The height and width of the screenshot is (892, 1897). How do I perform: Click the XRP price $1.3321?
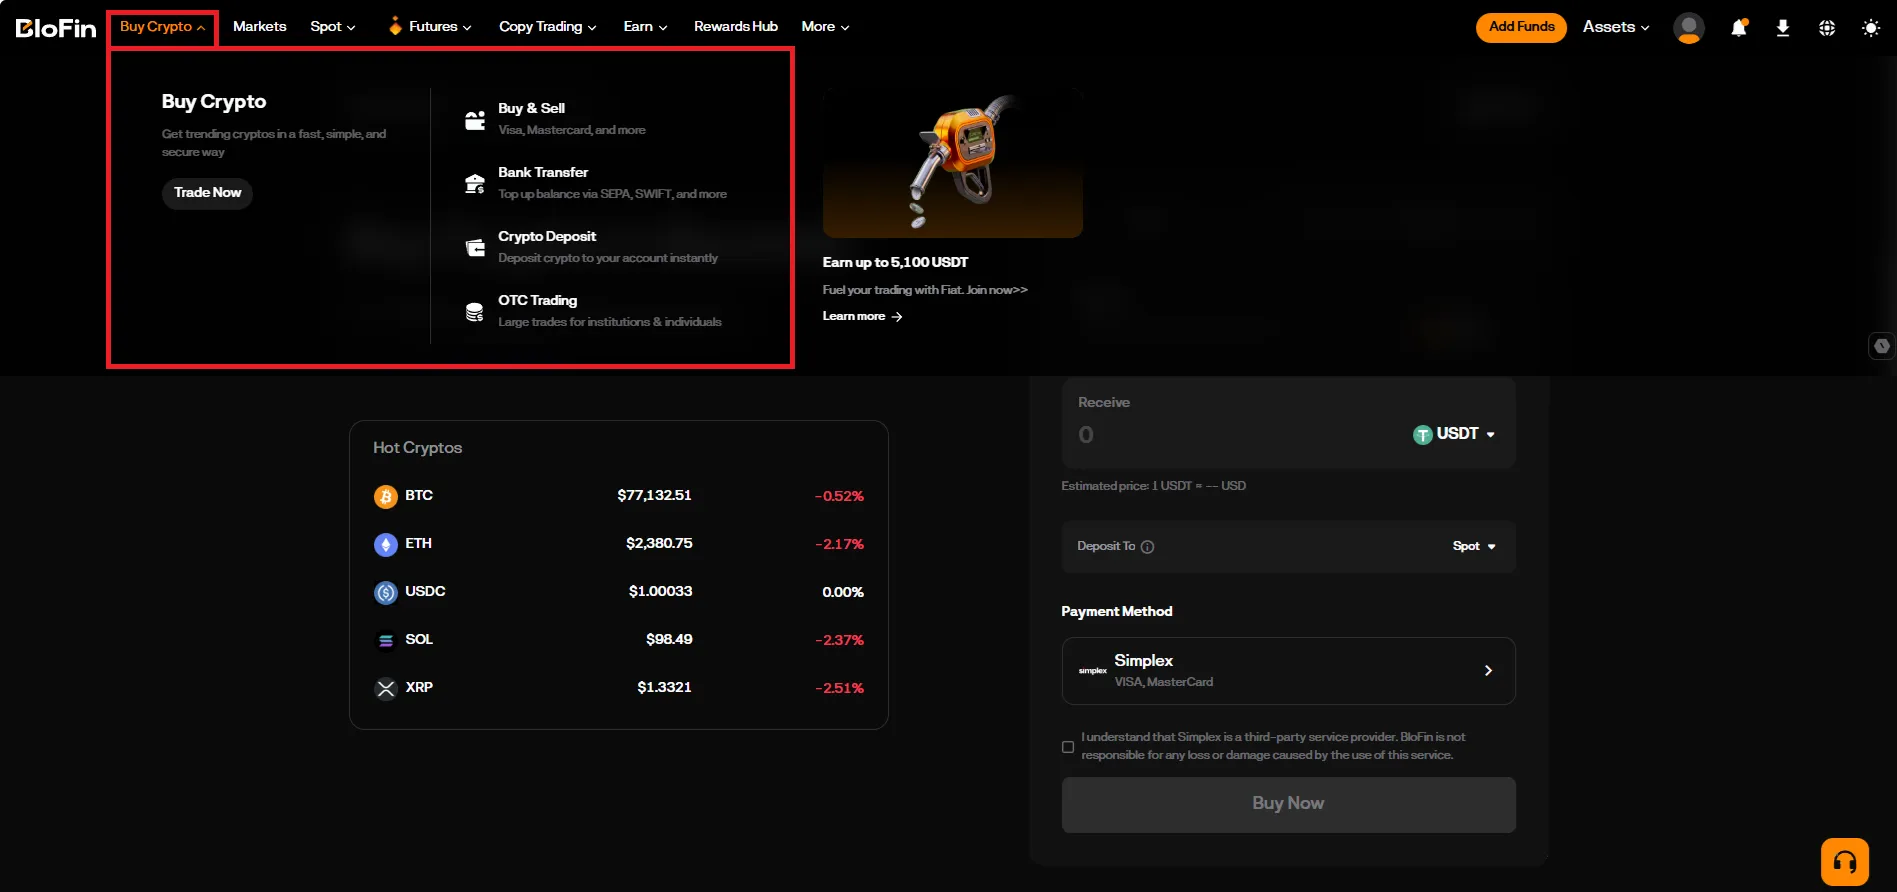(x=664, y=688)
